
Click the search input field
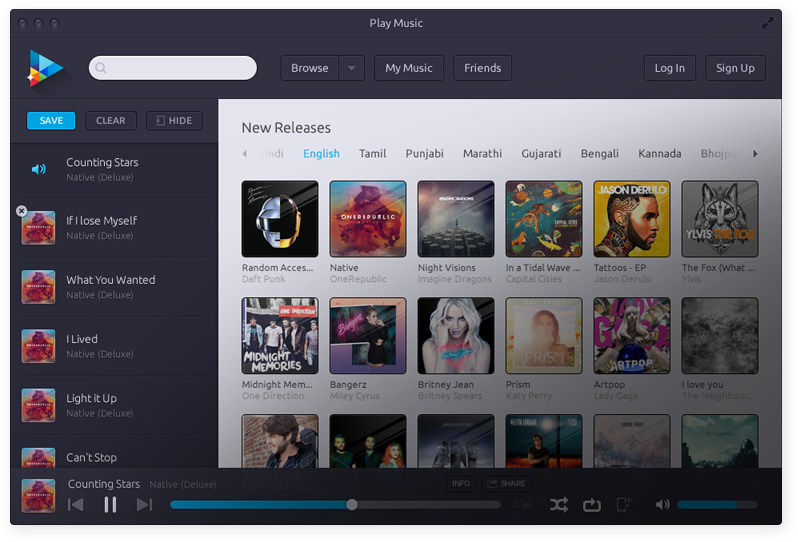pyautogui.click(x=173, y=68)
